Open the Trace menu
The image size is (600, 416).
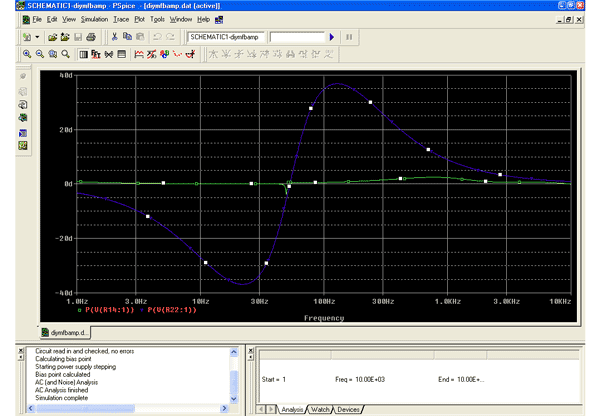pyautogui.click(x=121, y=20)
